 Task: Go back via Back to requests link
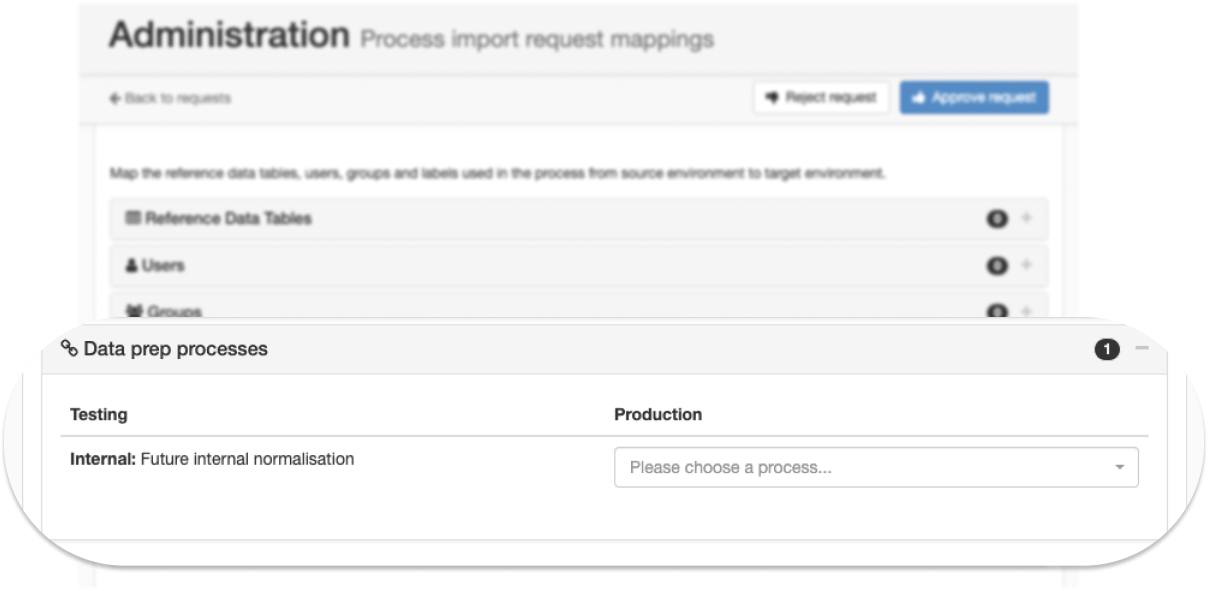click(x=170, y=98)
